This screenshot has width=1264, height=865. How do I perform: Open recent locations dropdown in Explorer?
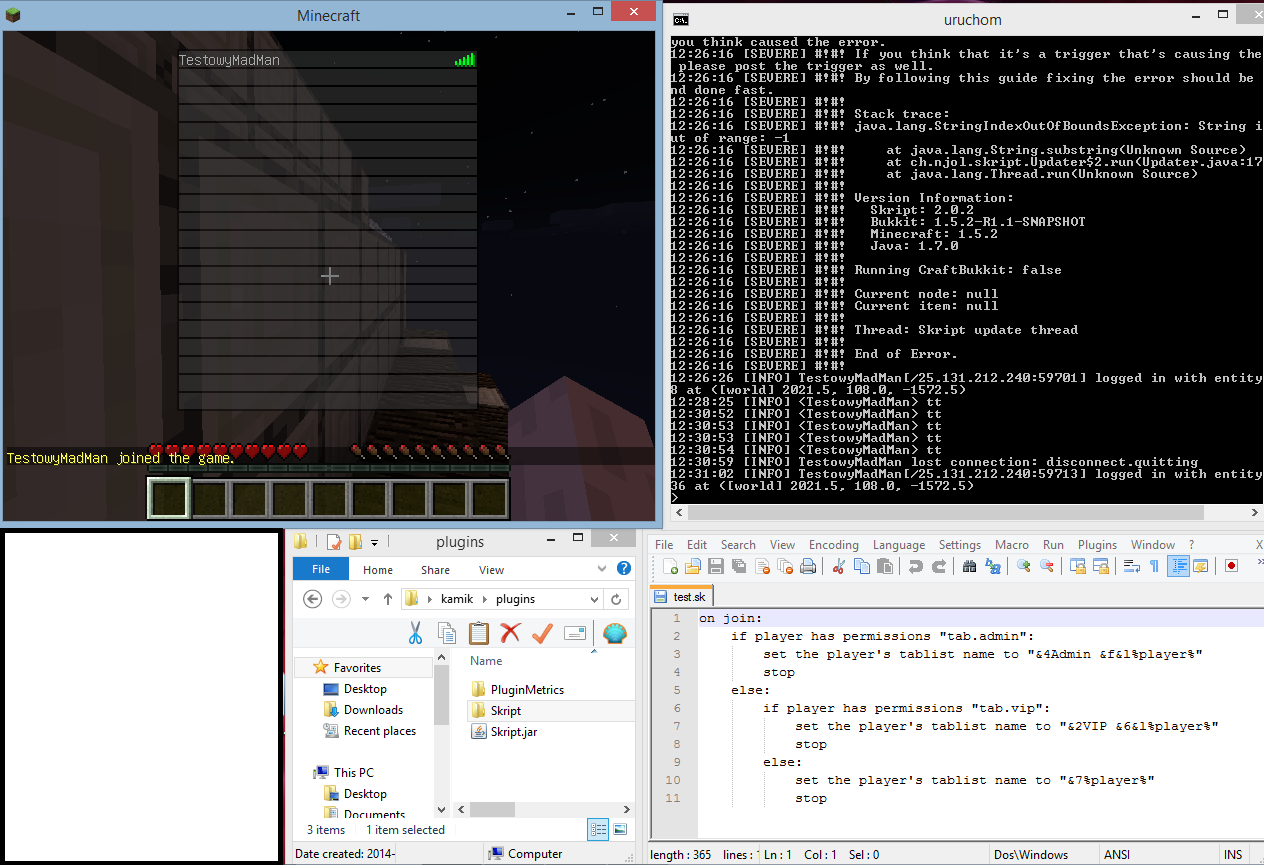point(366,600)
